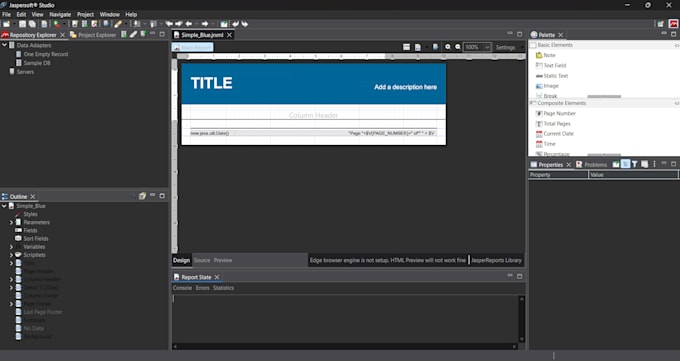Click the Back navigation arrow in the toolbar
Viewport: 680px width, 361px height.
[x=189, y=24]
